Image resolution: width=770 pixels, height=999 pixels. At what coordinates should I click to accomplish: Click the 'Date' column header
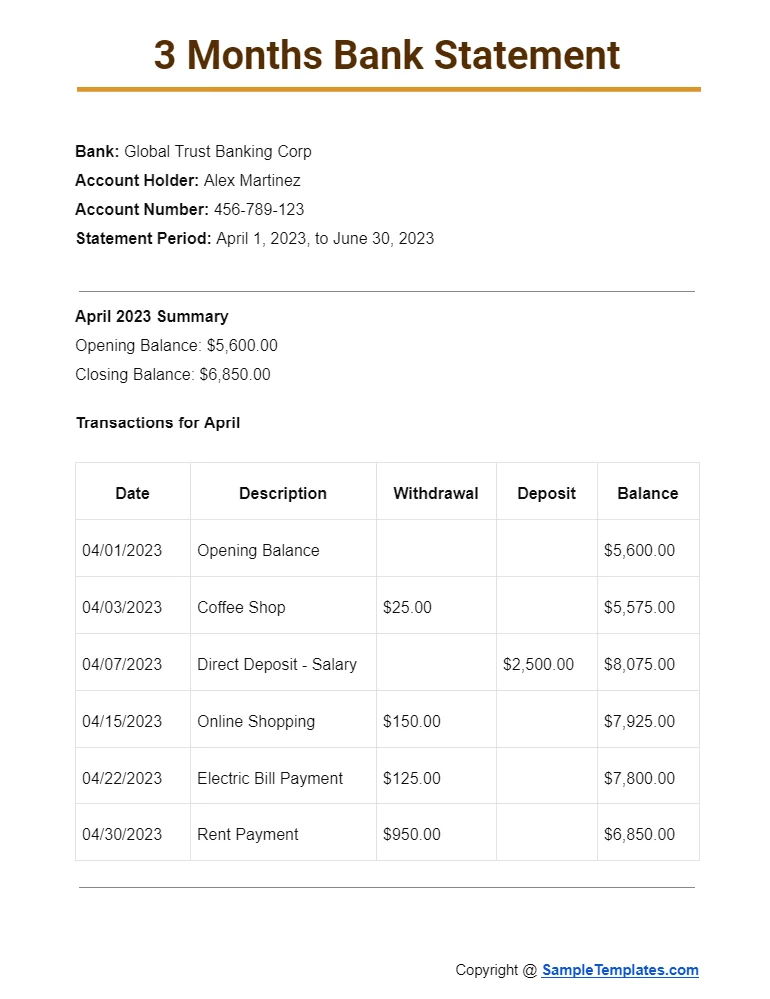tap(132, 493)
